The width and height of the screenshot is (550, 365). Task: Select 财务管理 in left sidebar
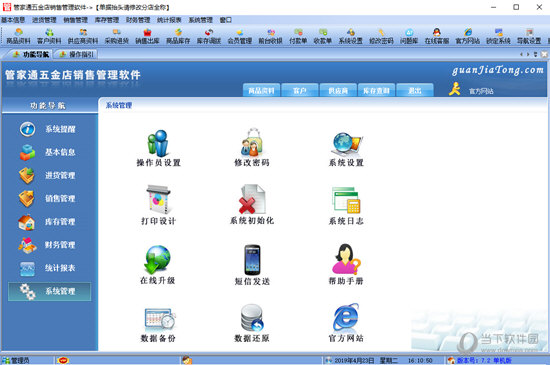coord(49,245)
